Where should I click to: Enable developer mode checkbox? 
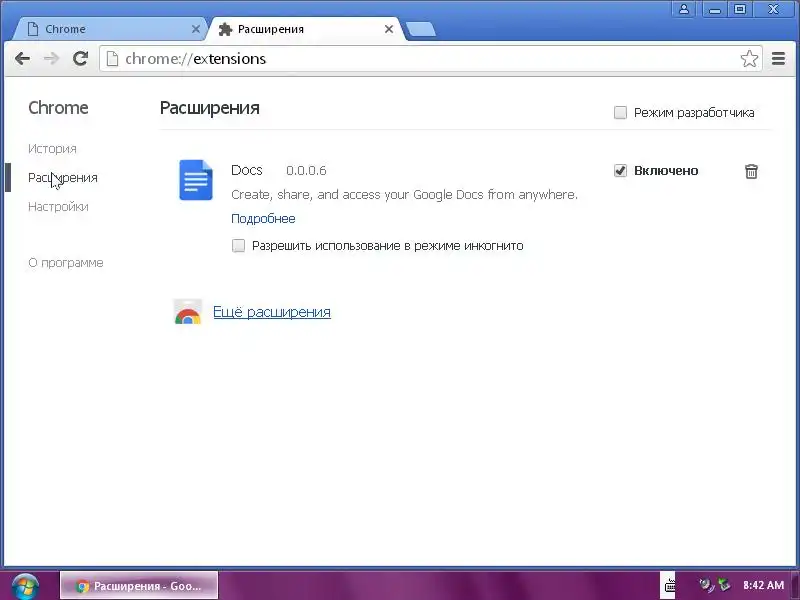pyautogui.click(x=620, y=112)
